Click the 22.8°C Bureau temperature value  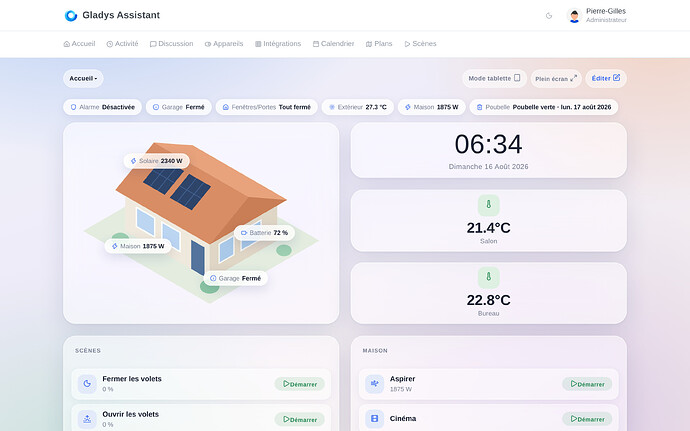tap(488, 300)
